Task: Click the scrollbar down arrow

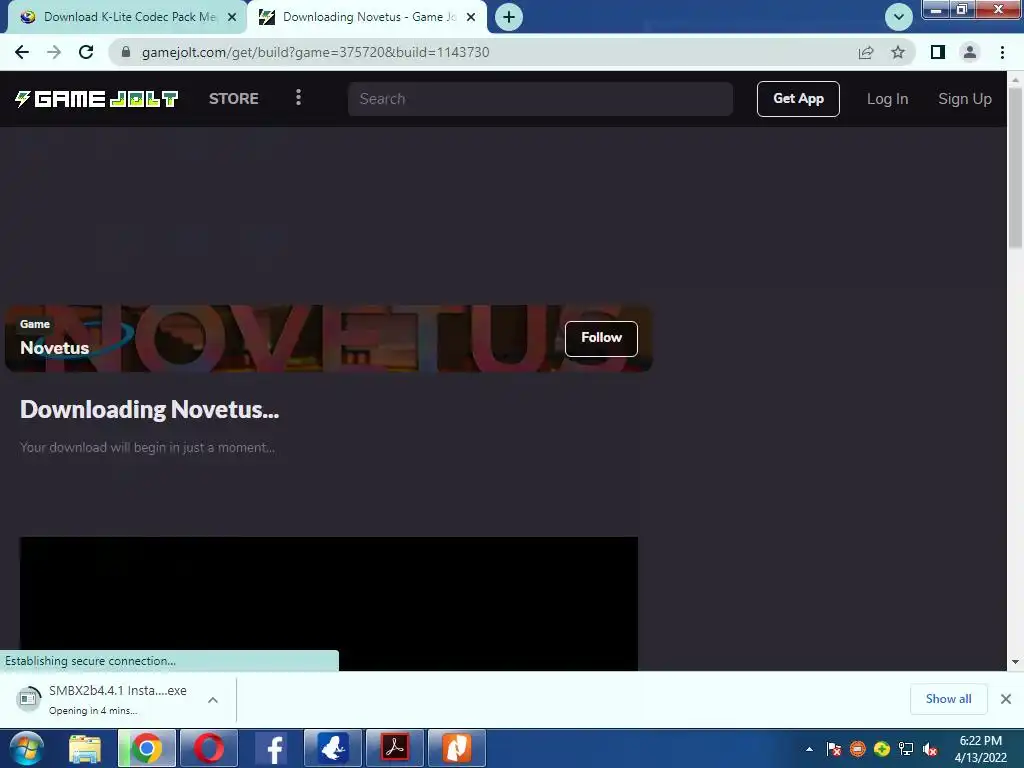Action: pos(1015,662)
